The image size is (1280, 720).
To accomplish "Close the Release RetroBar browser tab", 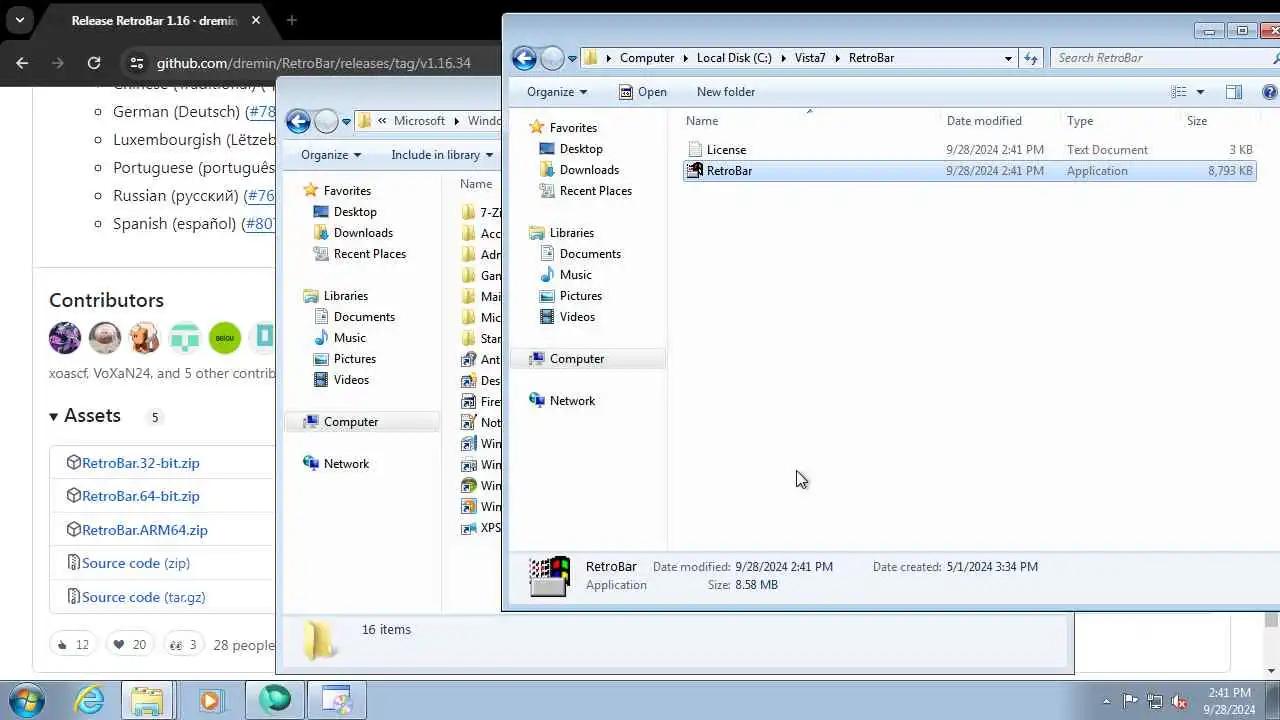I will pos(256,20).
